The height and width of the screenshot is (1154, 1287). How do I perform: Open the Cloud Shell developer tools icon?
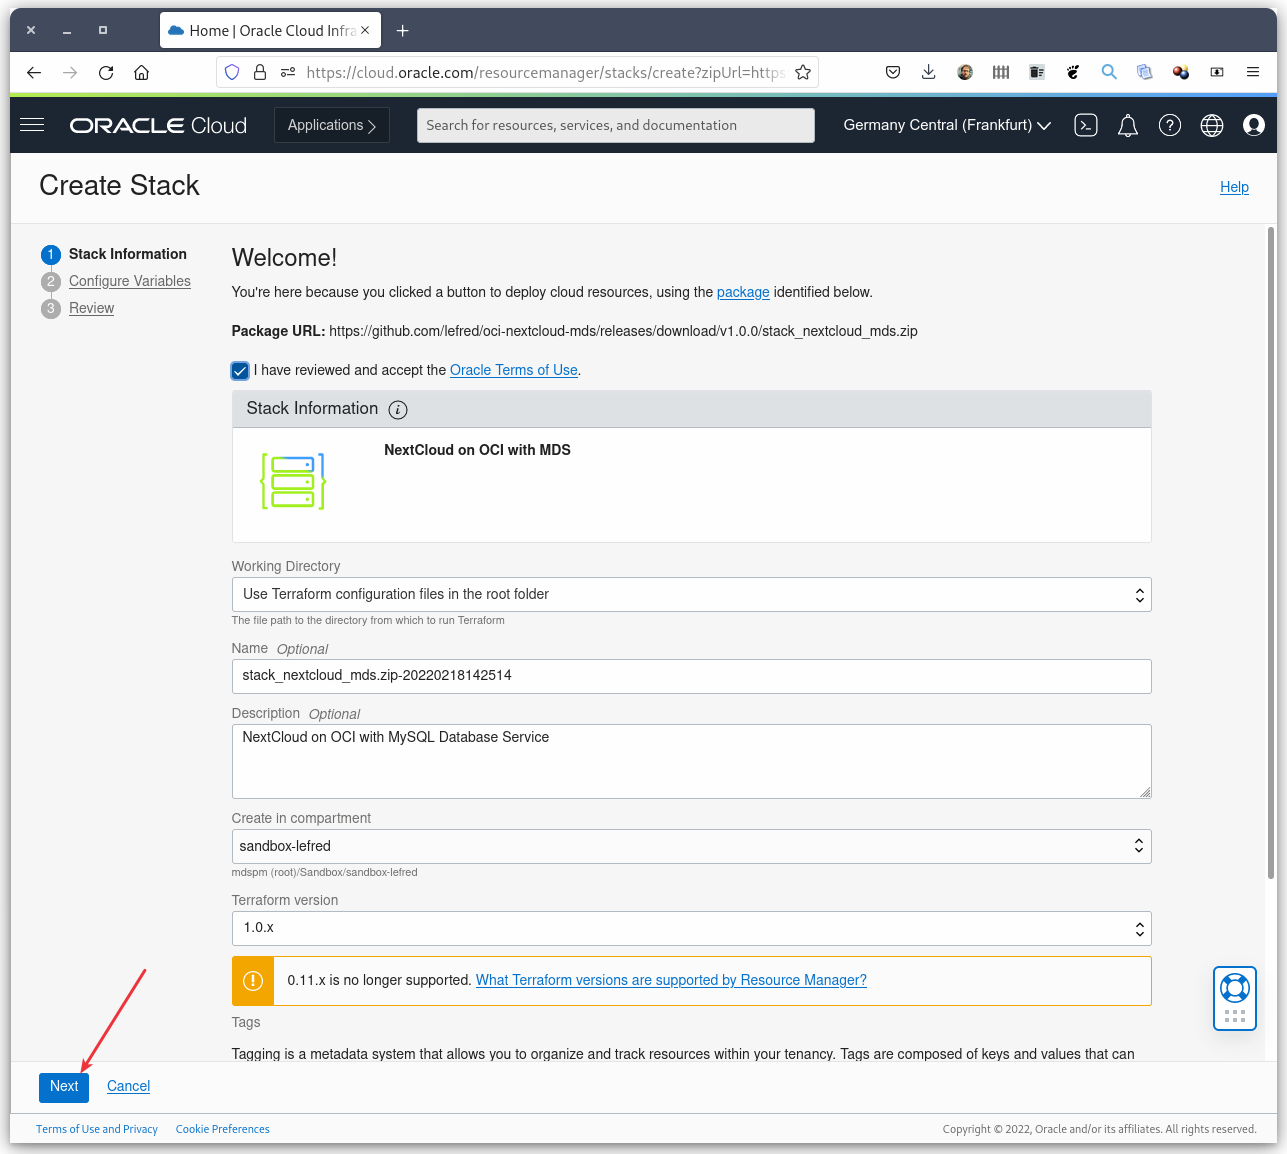(1086, 125)
